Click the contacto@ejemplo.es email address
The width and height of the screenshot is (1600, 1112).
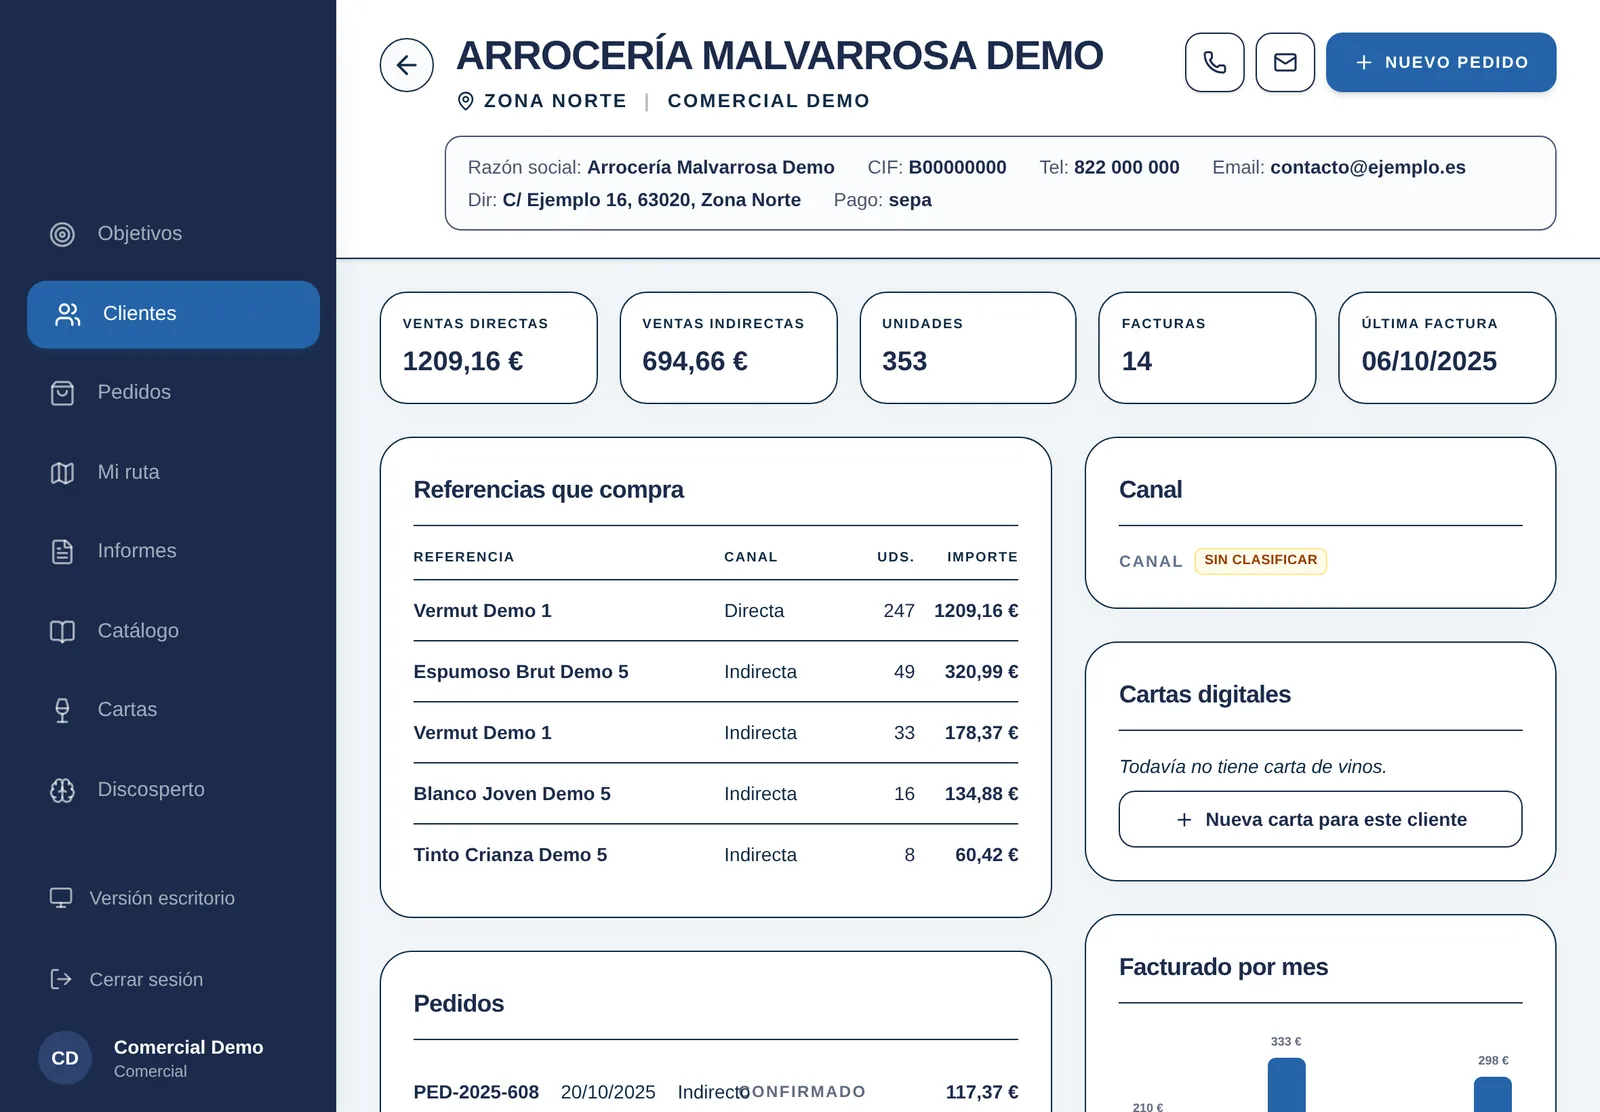1368,167
